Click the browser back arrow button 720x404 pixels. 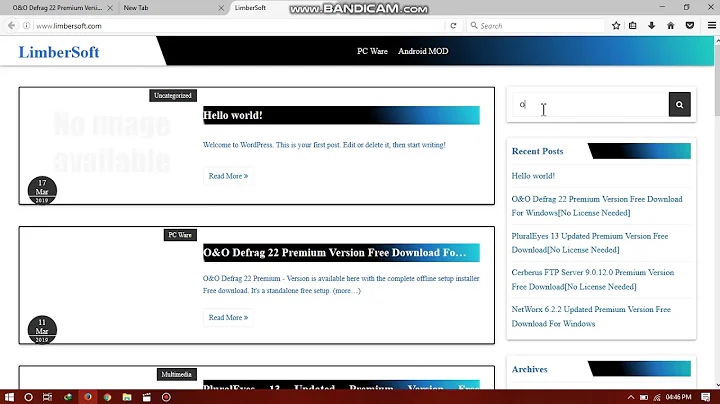point(11,26)
